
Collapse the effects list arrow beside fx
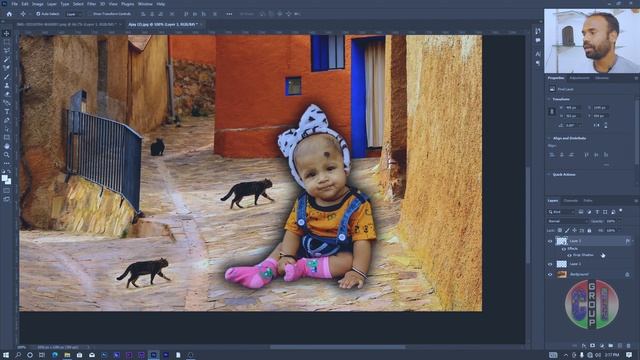click(633, 241)
